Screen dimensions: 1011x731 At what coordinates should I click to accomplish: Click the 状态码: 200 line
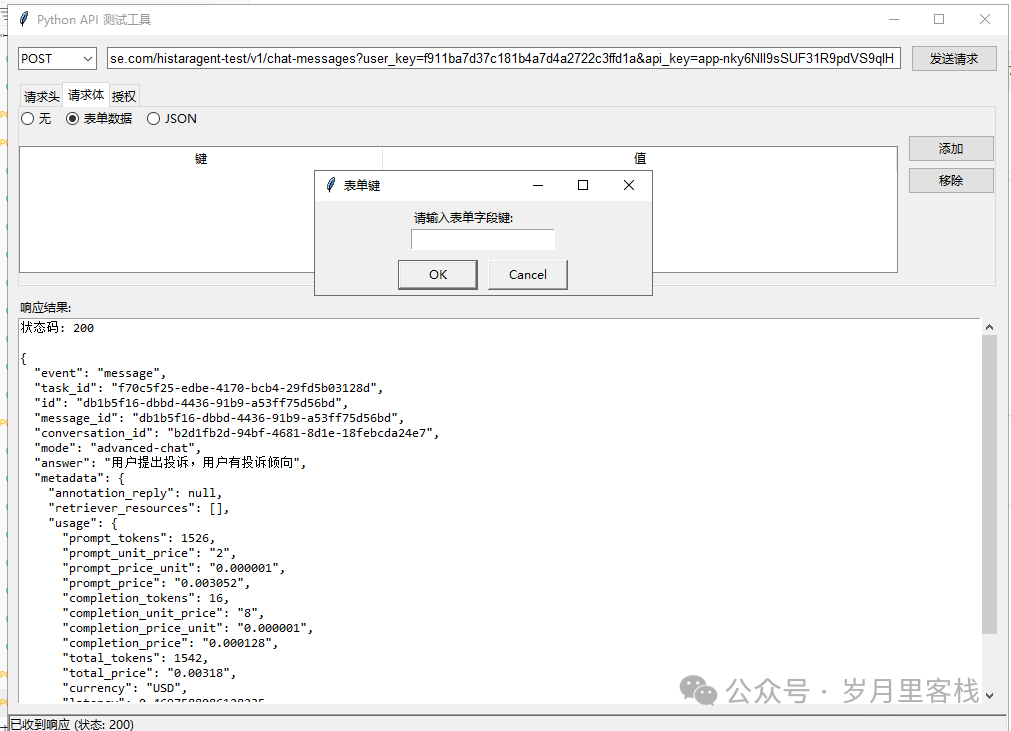click(57, 328)
